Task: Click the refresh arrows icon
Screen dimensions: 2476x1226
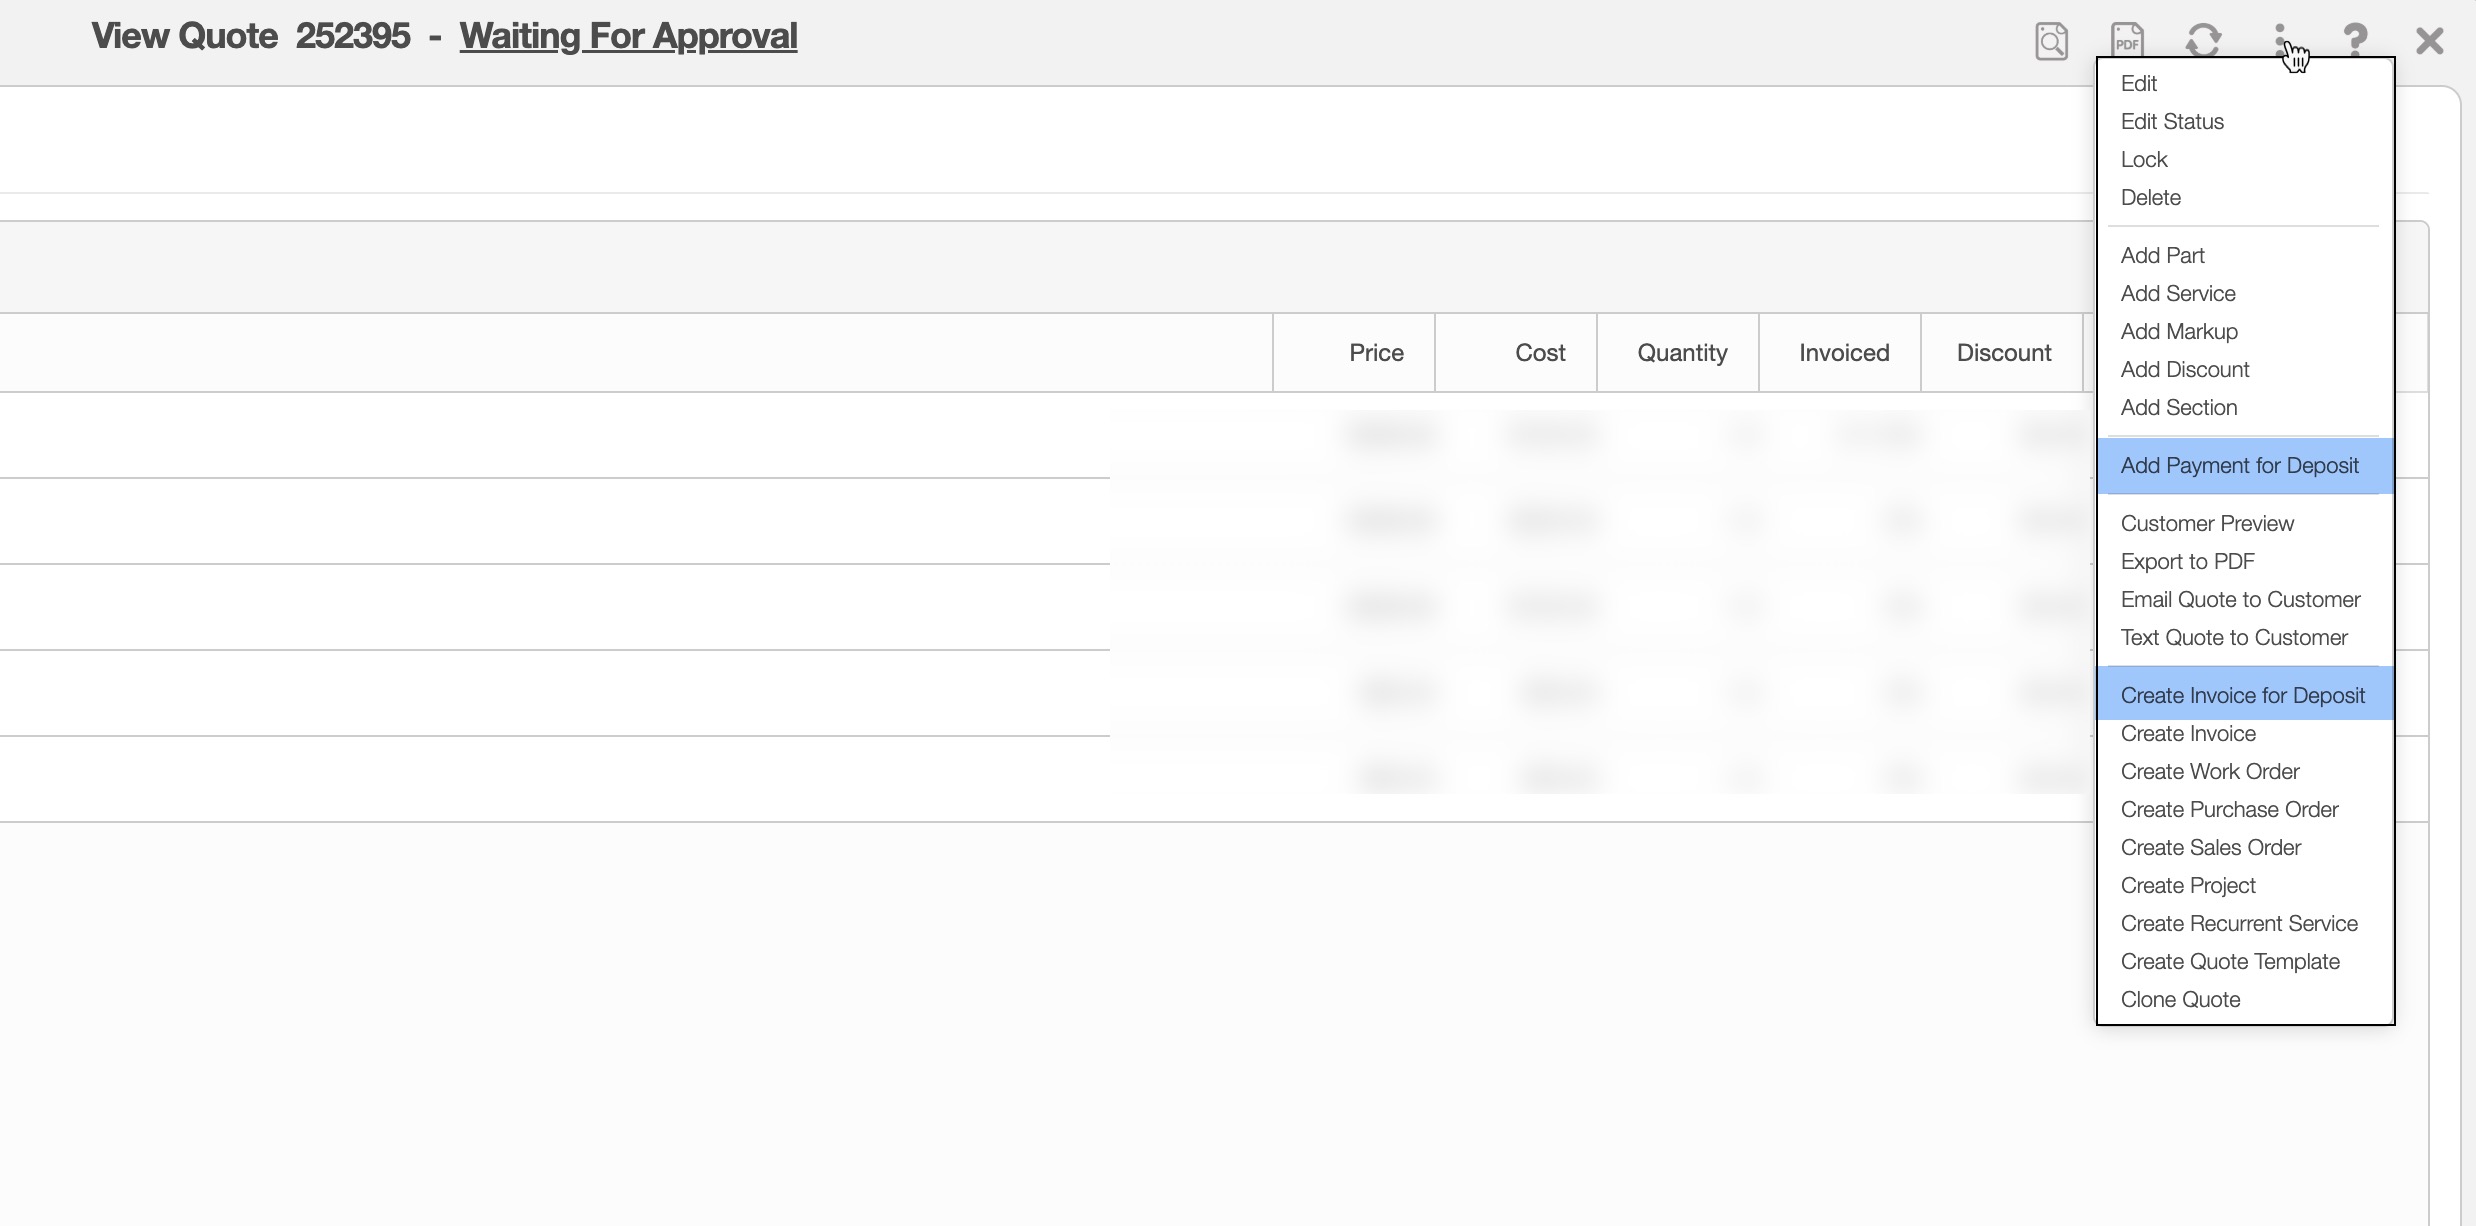Action: click(2203, 41)
